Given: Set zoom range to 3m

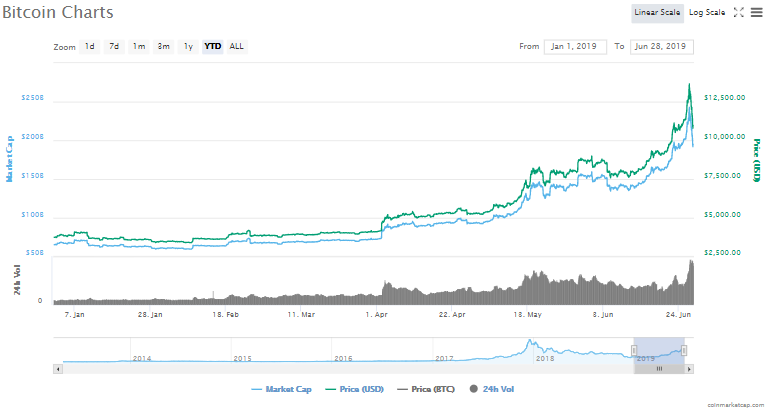Looking at the screenshot, I should (x=163, y=46).
